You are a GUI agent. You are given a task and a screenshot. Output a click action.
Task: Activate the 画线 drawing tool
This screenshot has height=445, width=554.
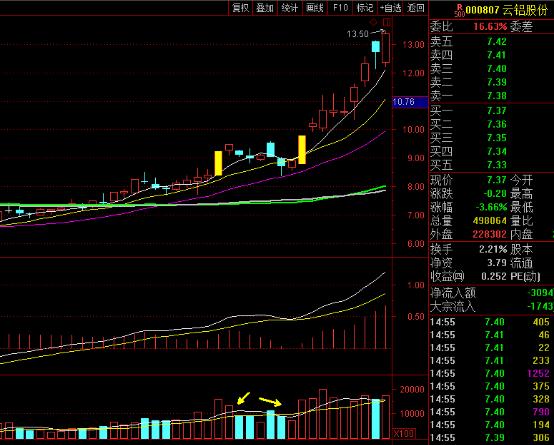tap(314, 7)
